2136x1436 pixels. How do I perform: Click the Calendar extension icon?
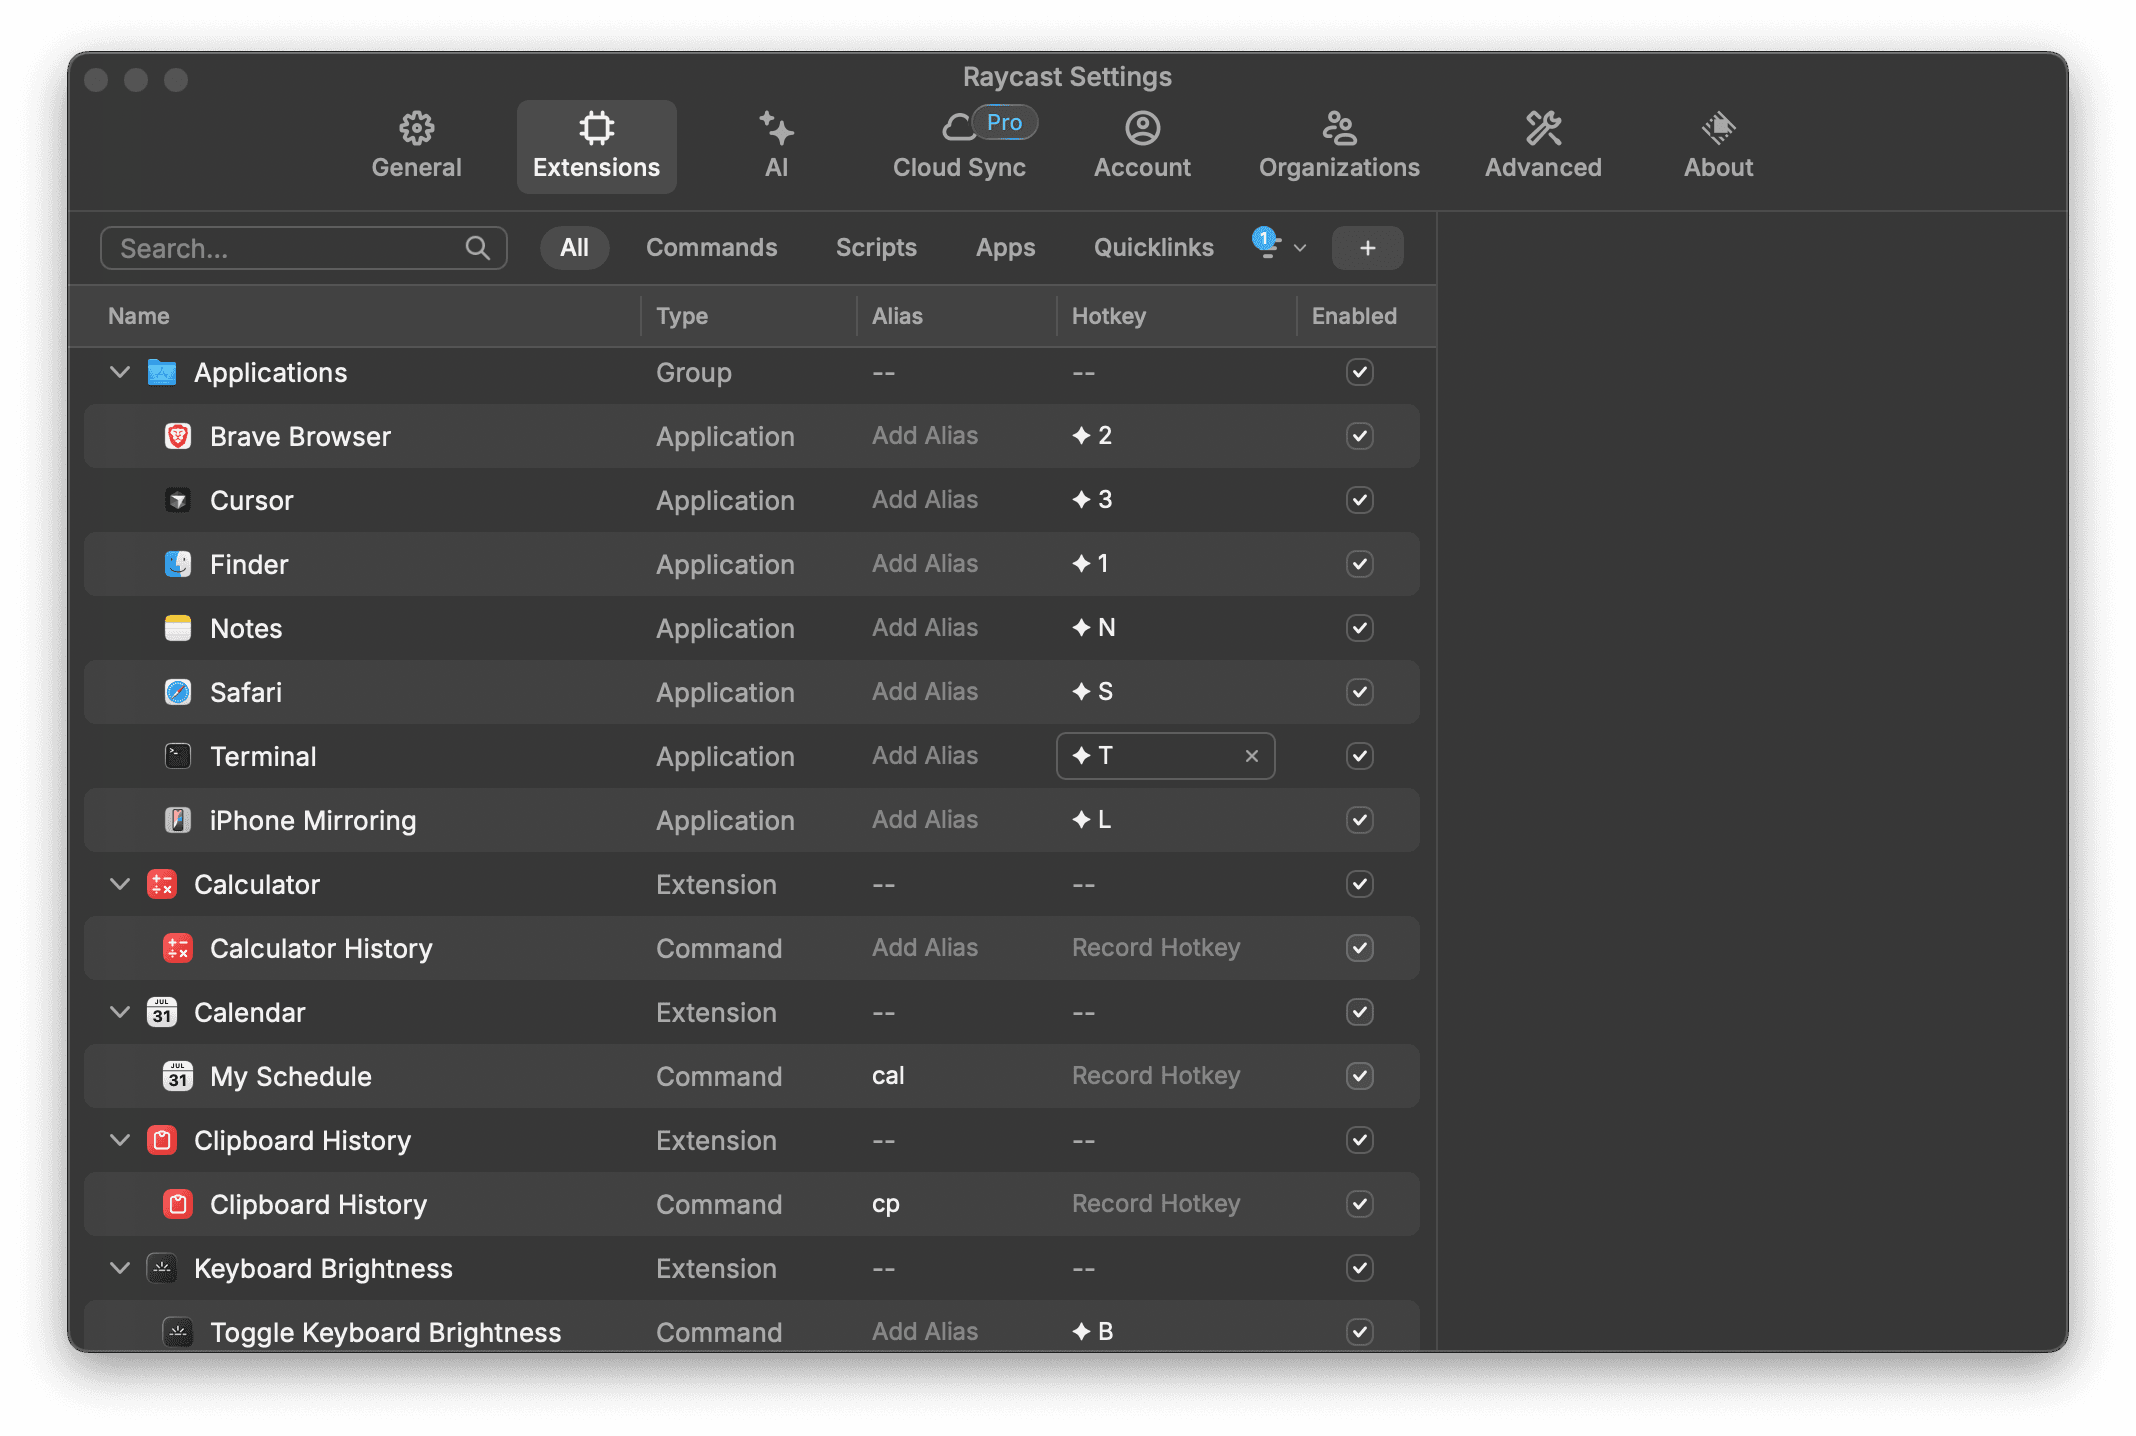point(162,1012)
